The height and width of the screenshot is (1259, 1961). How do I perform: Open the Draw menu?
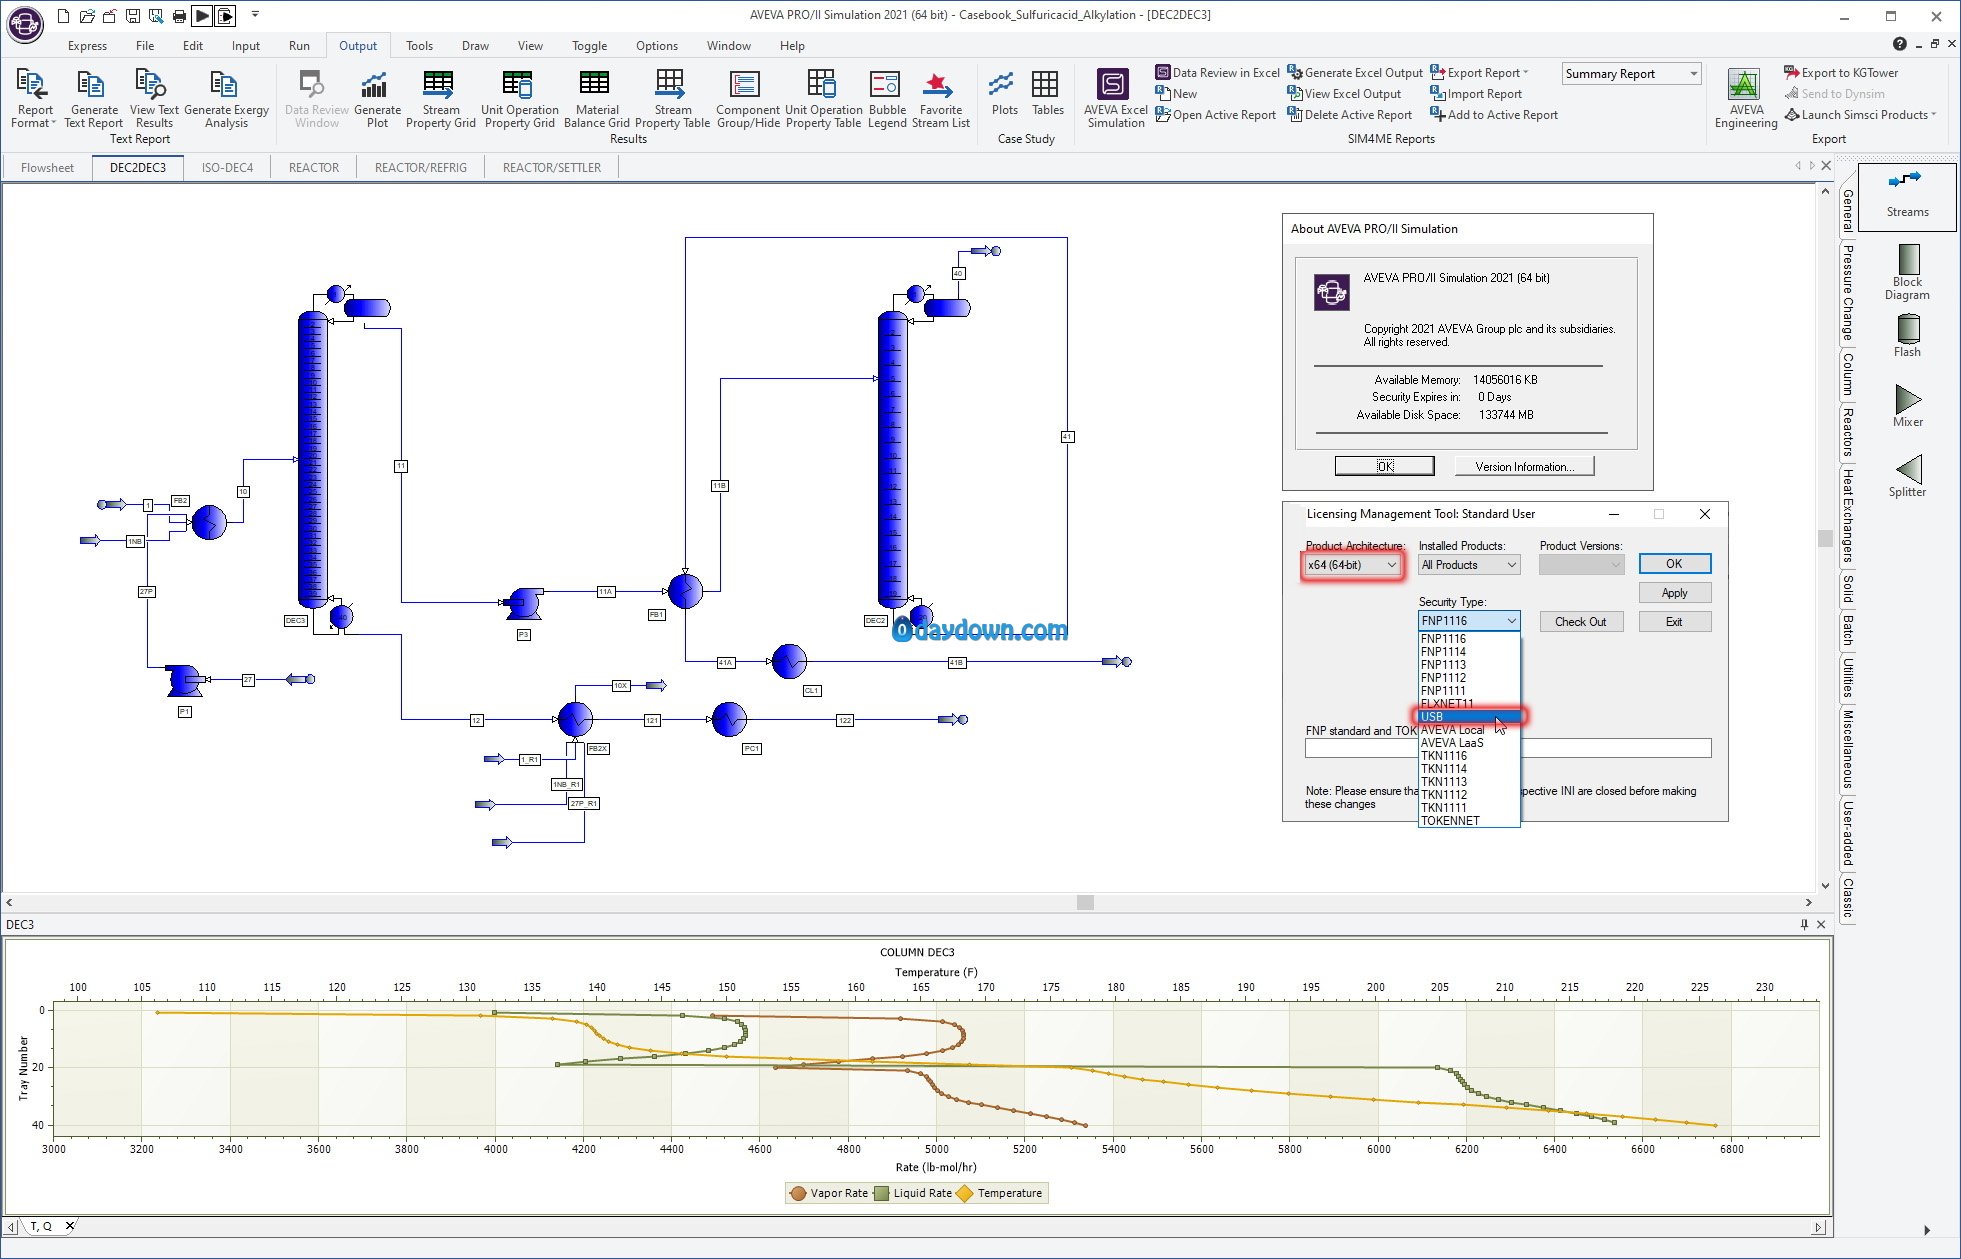[x=475, y=45]
